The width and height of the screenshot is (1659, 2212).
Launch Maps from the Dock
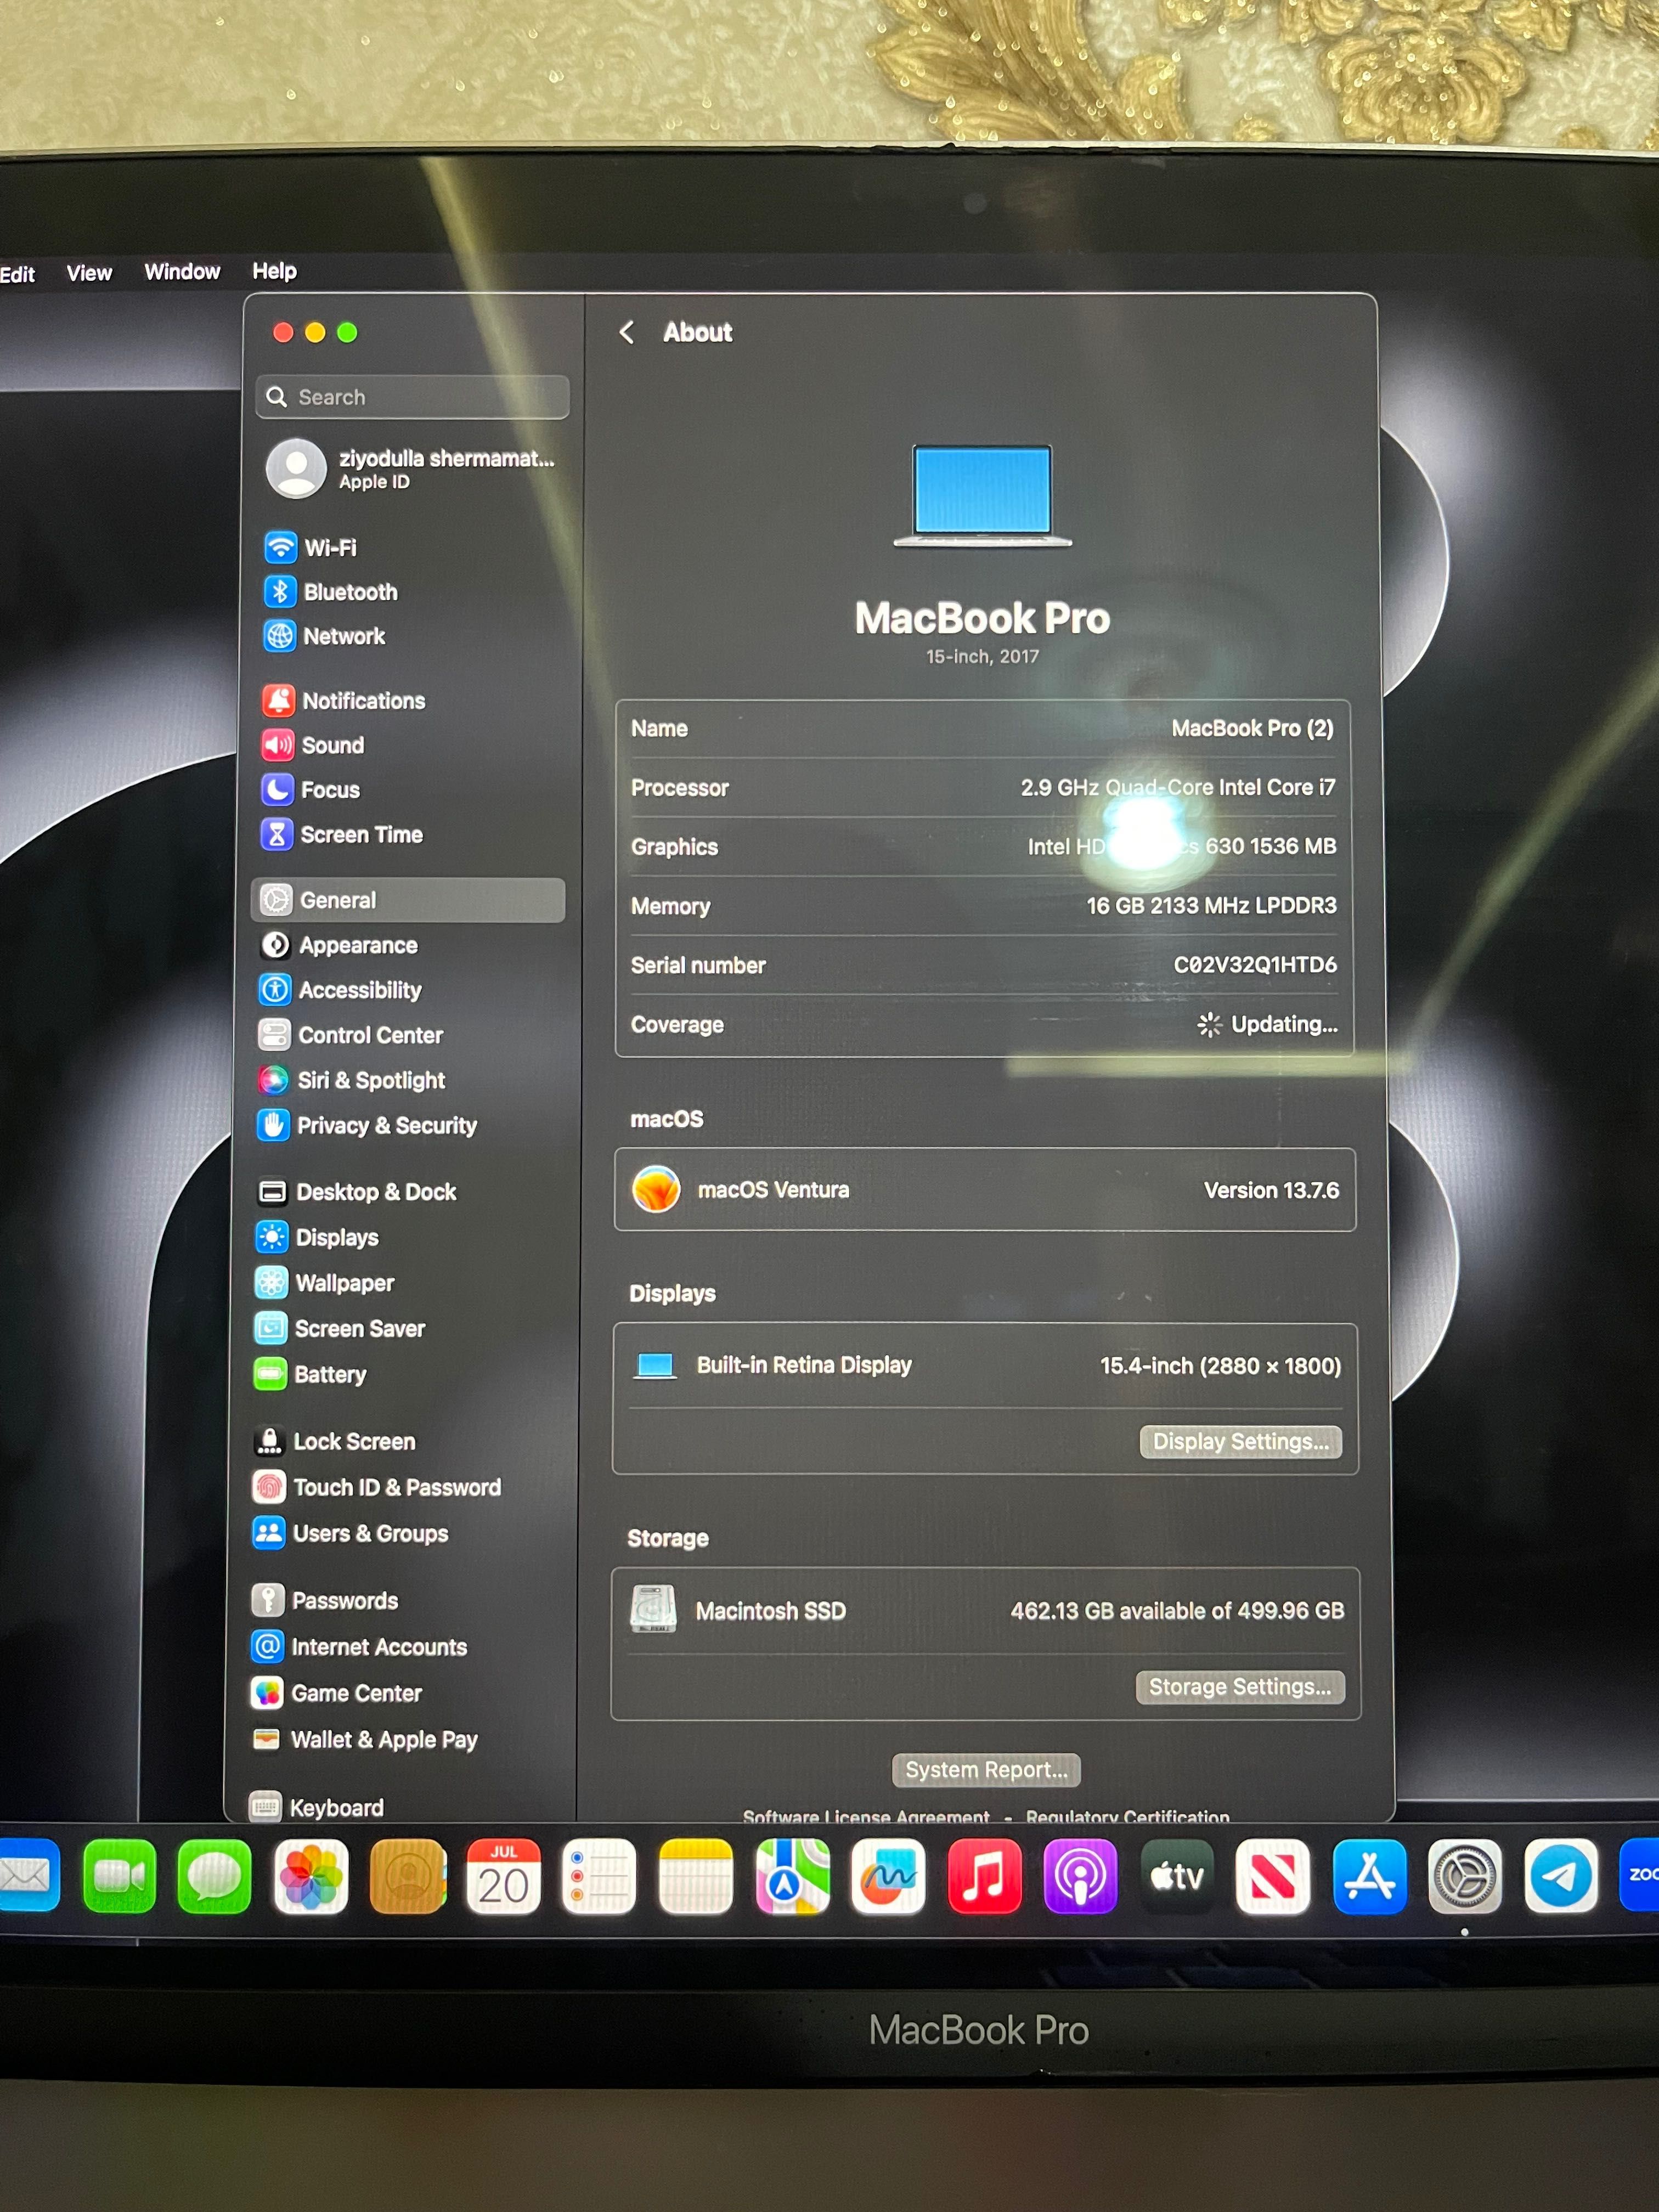pos(792,1876)
